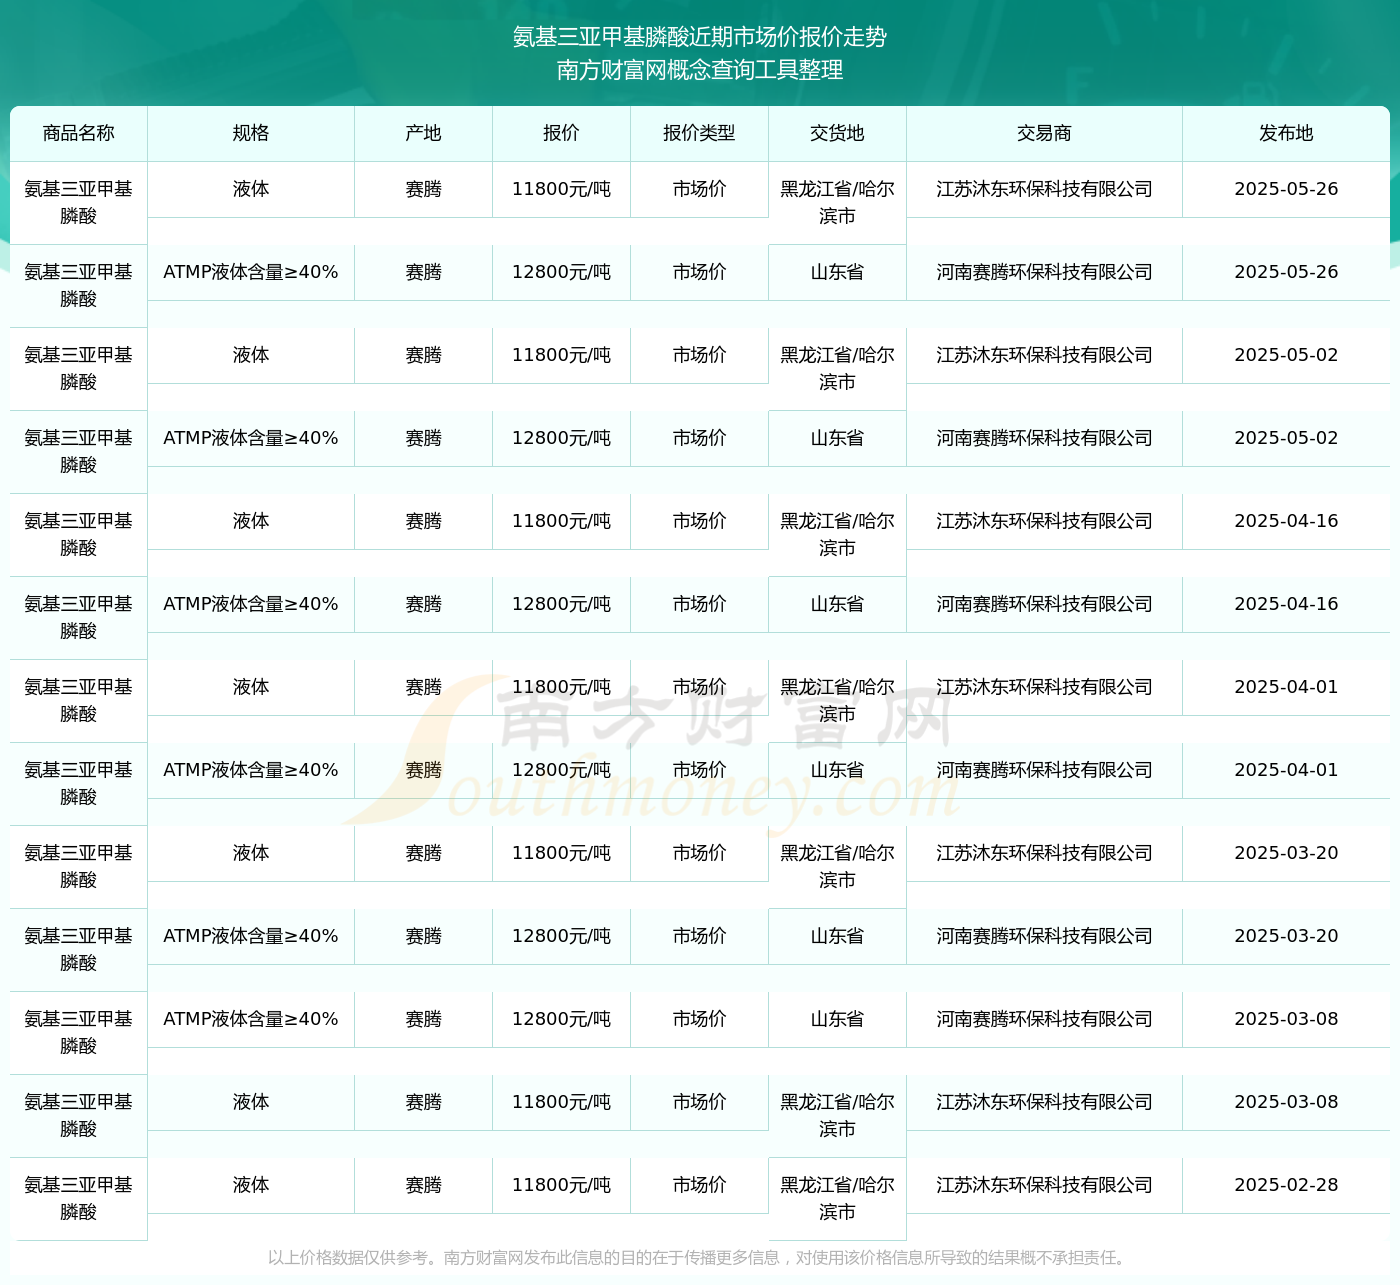Screen dimensions: 1400x1285
Task: Click 11800元/吨 in the 2025-04-16 row
Action: [561, 521]
